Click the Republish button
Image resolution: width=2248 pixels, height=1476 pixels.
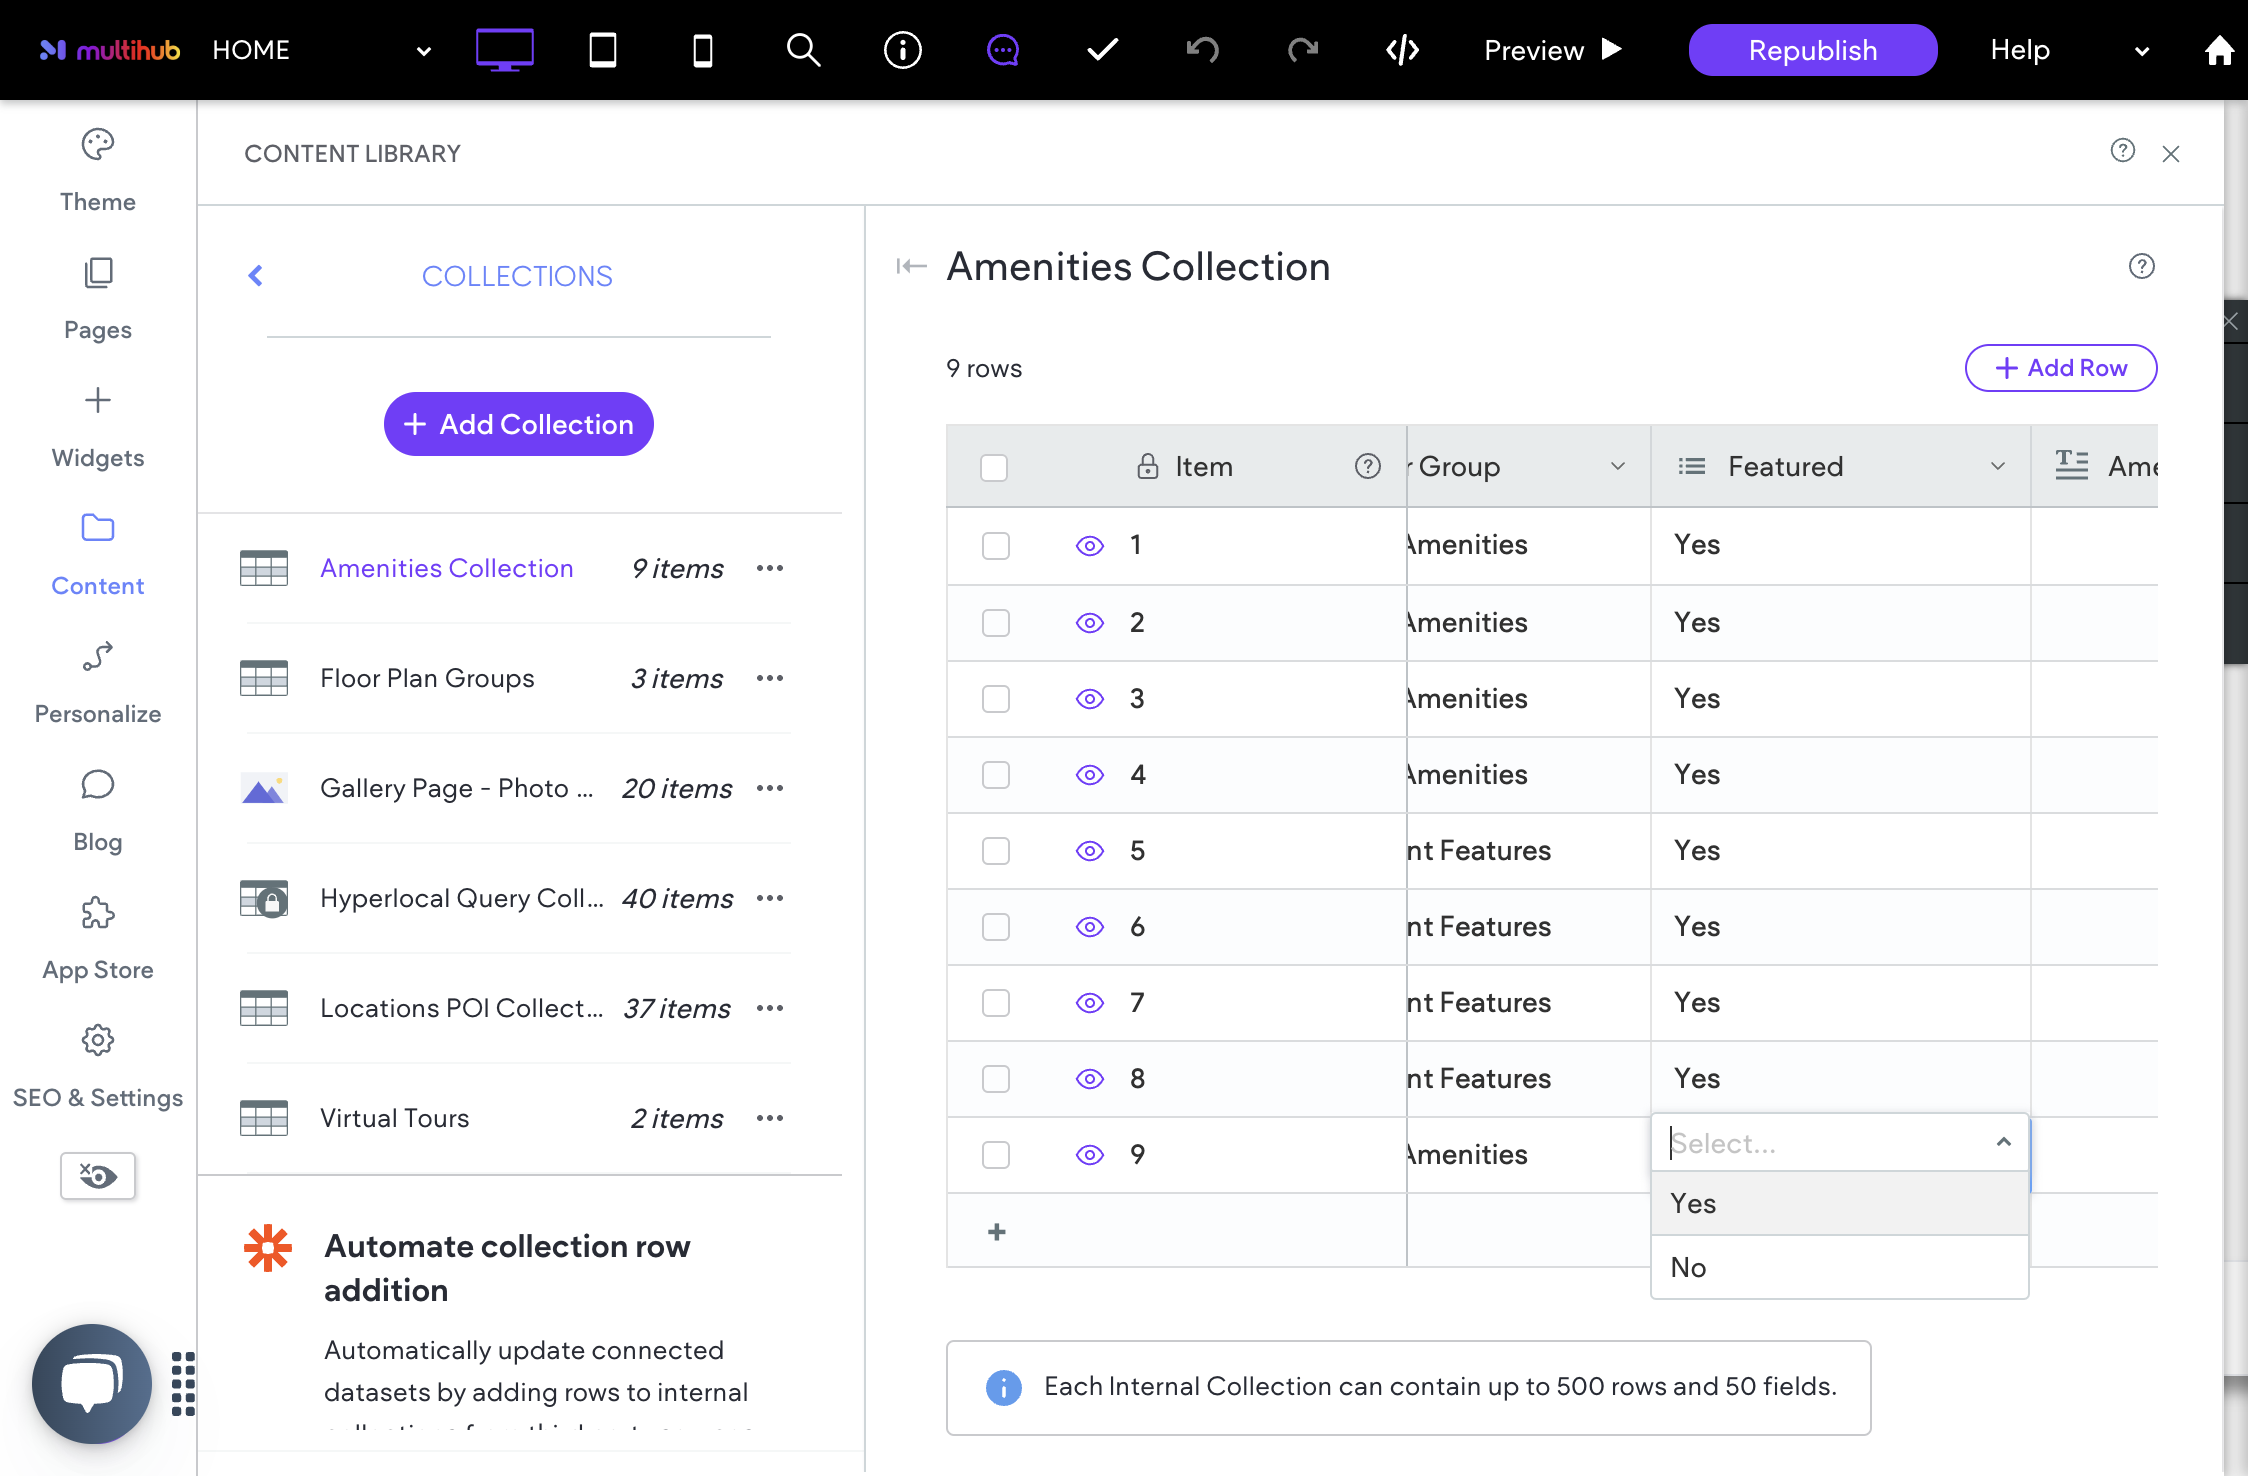coord(1813,50)
